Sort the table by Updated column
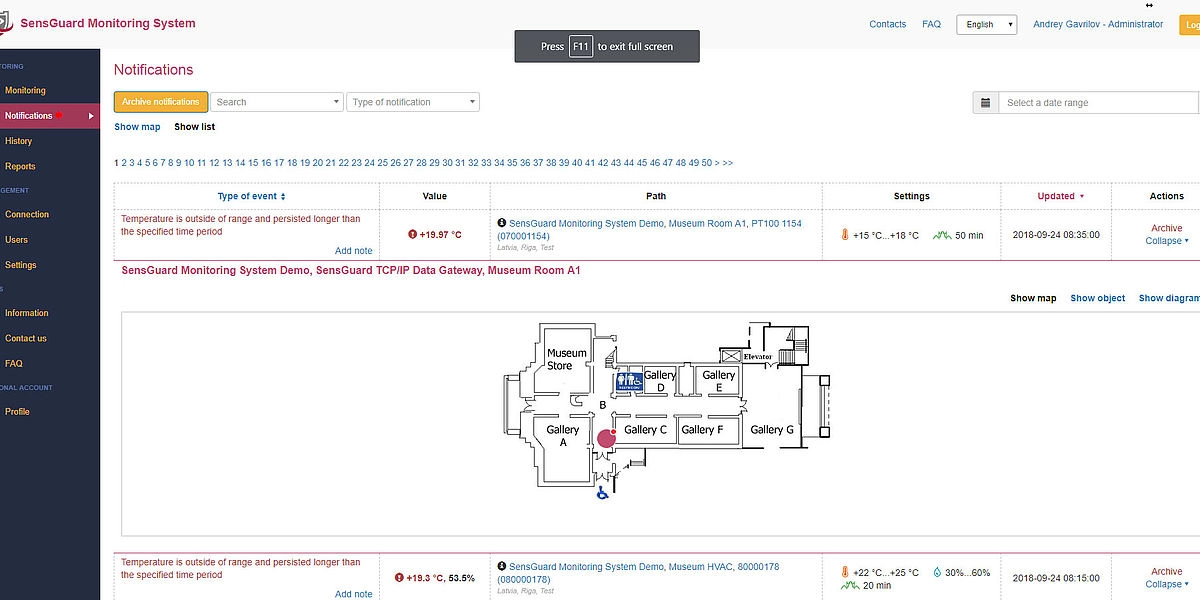 coord(1060,196)
